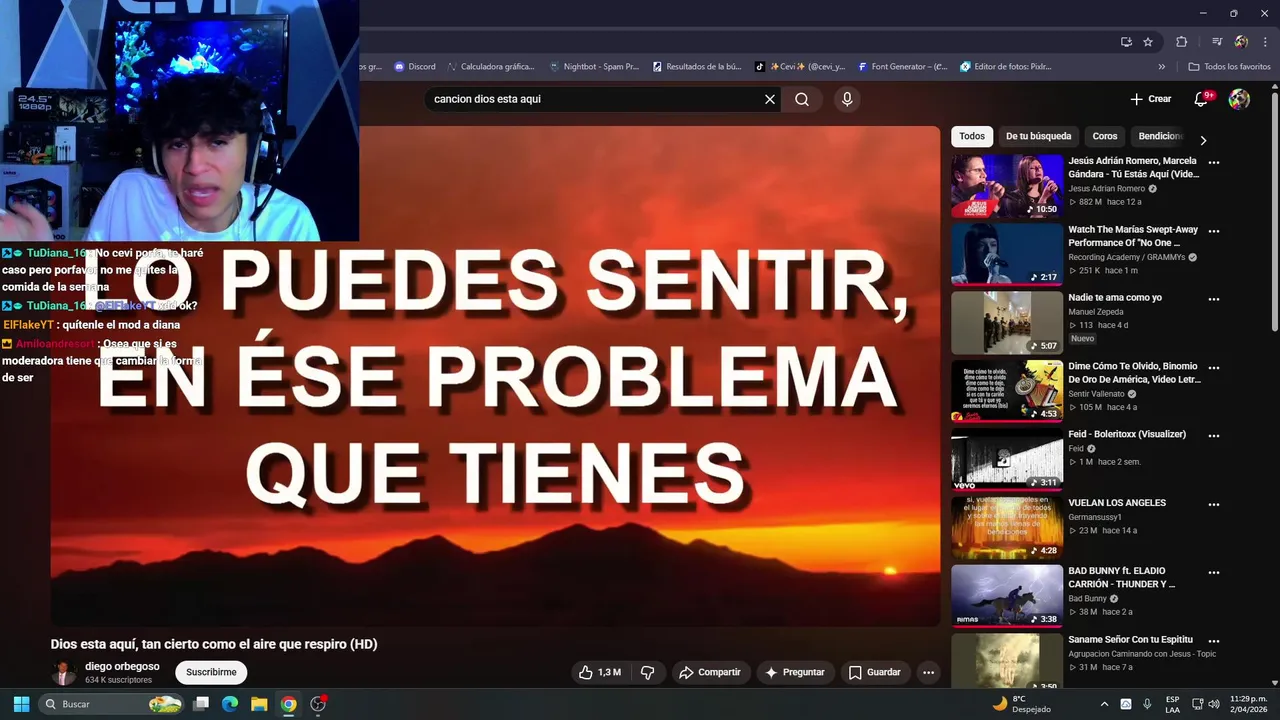Select the Coros filter chip
Image resolution: width=1280 pixels, height=720 pixels.
[x=1105, y=136]
